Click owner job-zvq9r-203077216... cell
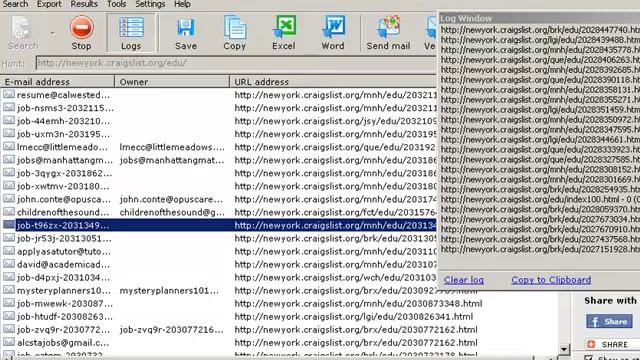Viewport: 640px width, 360px height. (x=171, y=330)
